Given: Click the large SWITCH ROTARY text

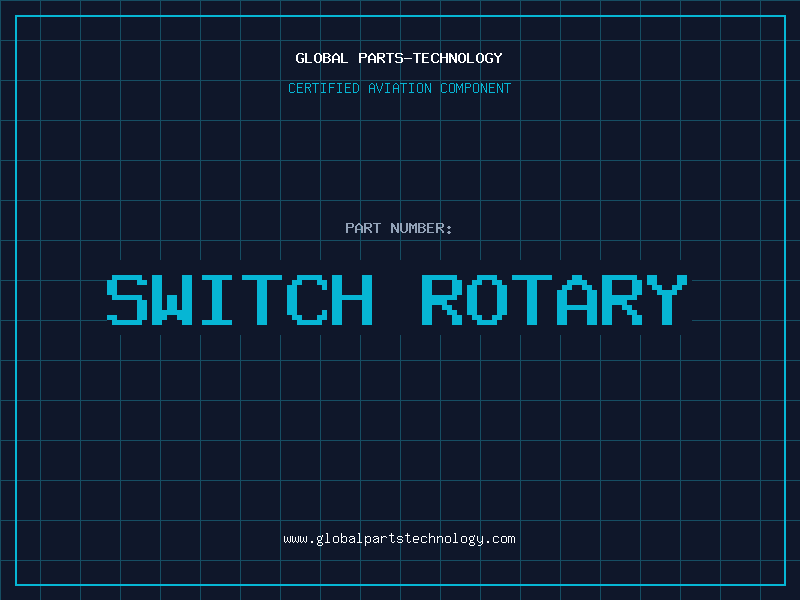Looking at the screenshot, I should [397, 299].
